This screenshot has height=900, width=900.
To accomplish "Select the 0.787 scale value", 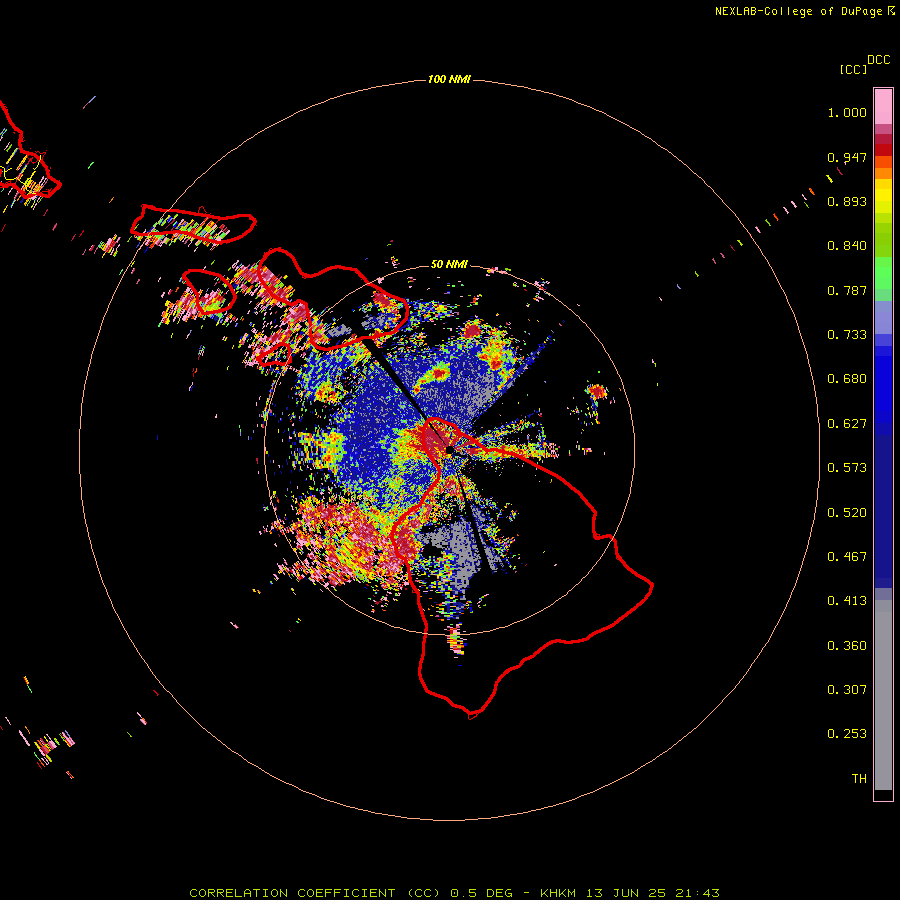I will pyautogui.click(x=847, y=290).
